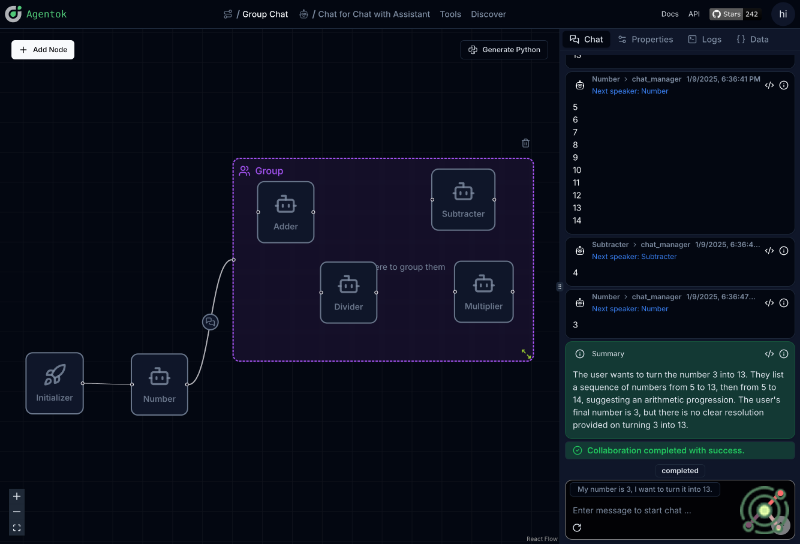Viewport: 800px width, 544px height.
Task: Click the Add Node button
Action: click(43, 49)
